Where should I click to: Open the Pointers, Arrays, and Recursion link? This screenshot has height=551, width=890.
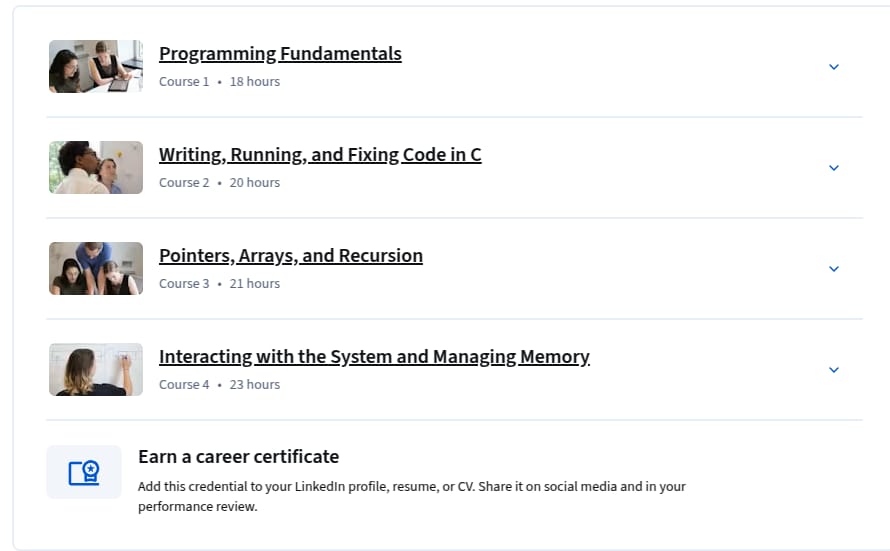[x=291, y=255]
